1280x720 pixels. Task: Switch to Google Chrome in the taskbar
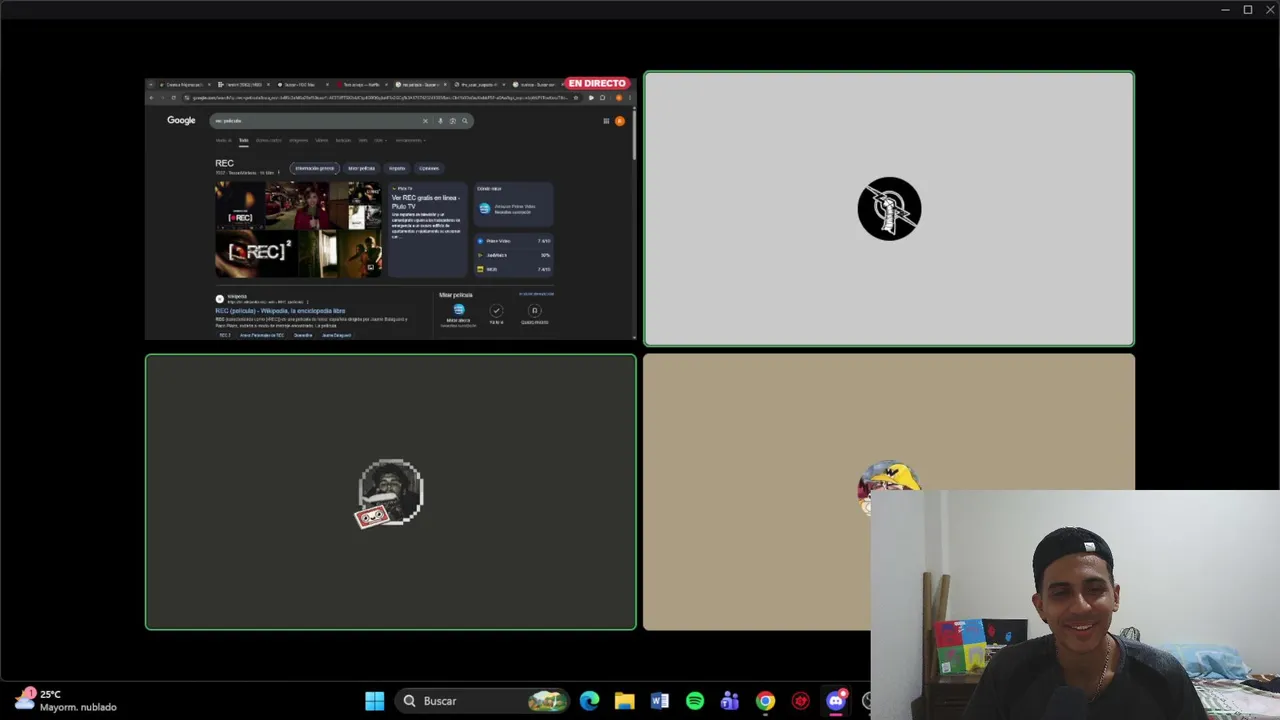coord(765,701)
